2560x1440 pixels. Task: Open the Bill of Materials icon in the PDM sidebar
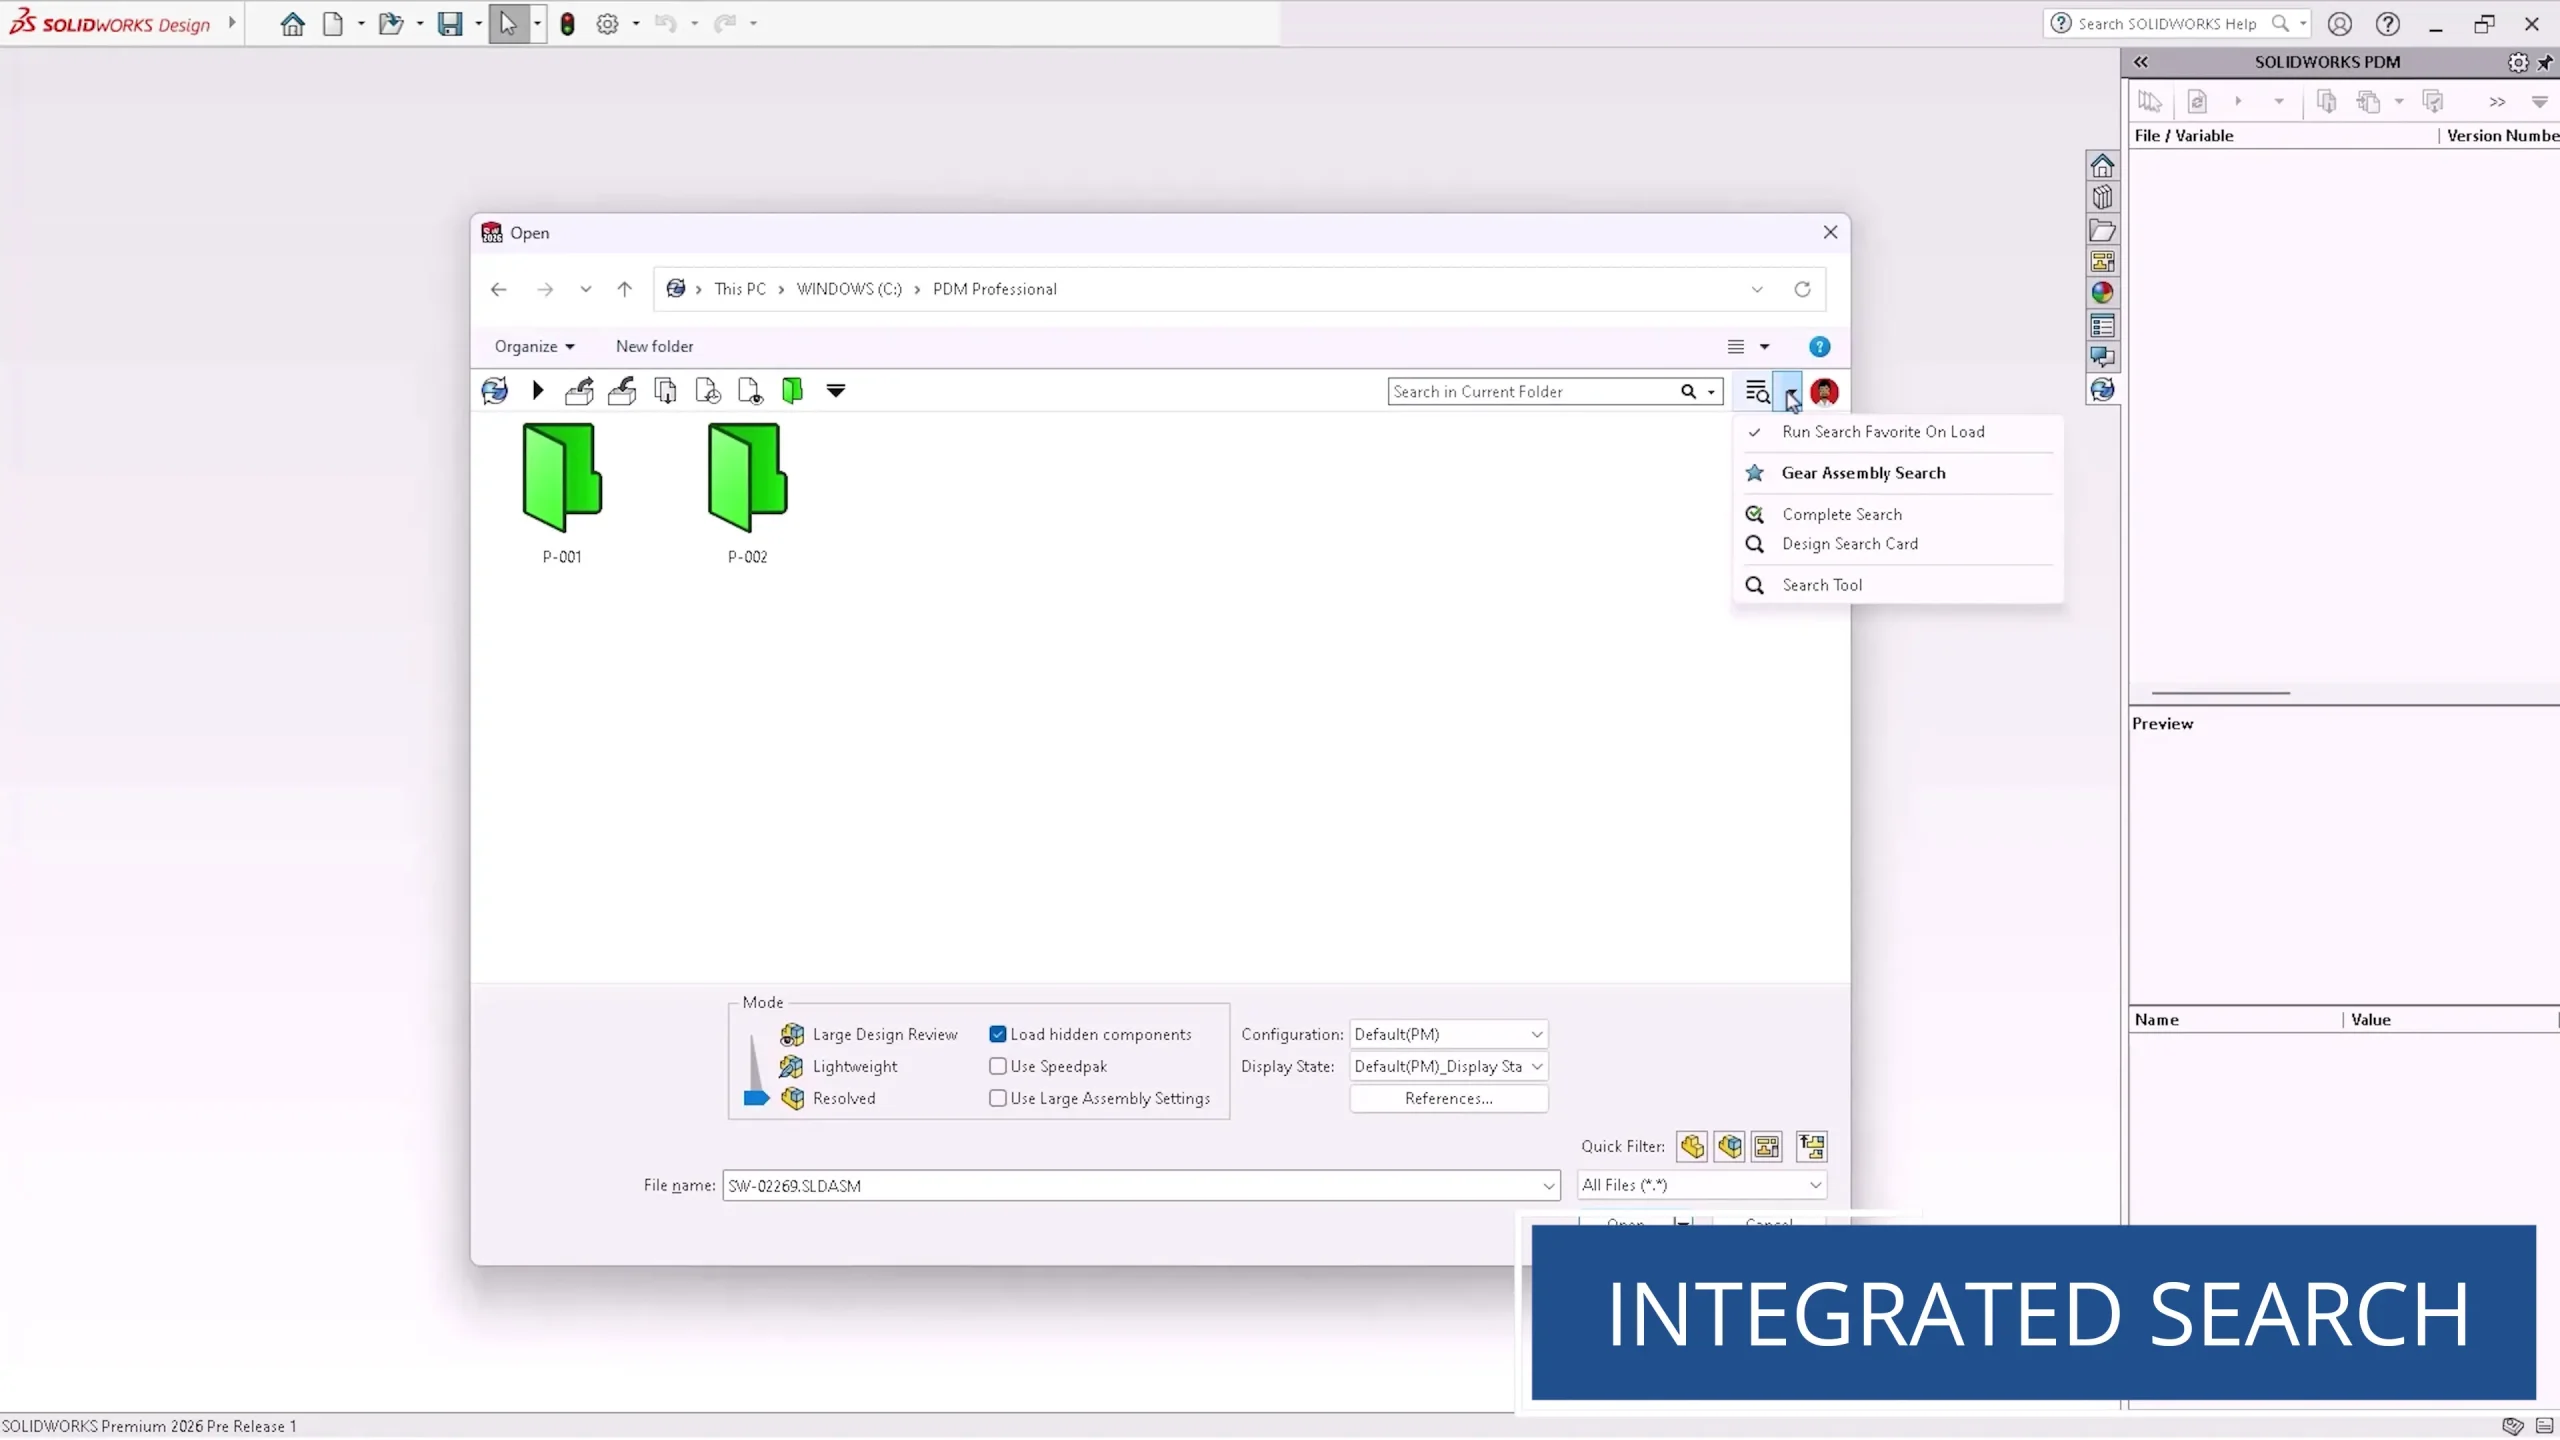(2104, 325)
